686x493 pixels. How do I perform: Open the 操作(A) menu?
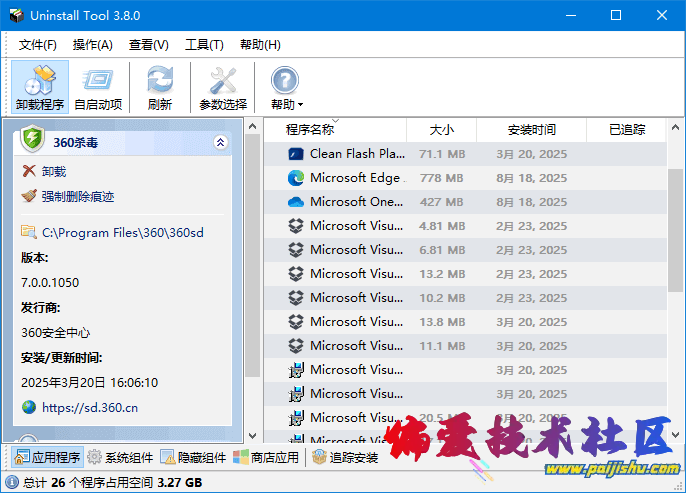click(x=92, y=45)
